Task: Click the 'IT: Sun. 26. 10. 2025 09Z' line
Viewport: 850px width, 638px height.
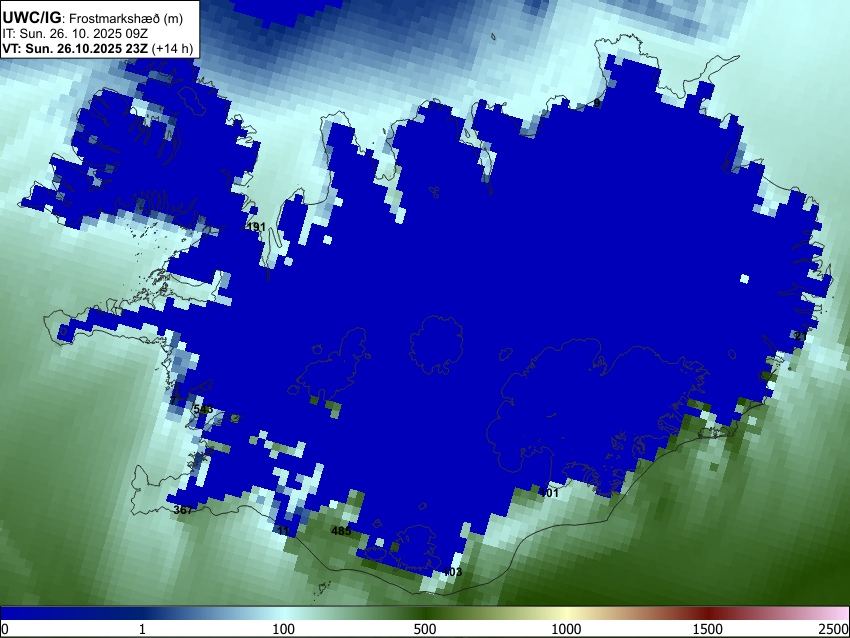Action: 75,33
